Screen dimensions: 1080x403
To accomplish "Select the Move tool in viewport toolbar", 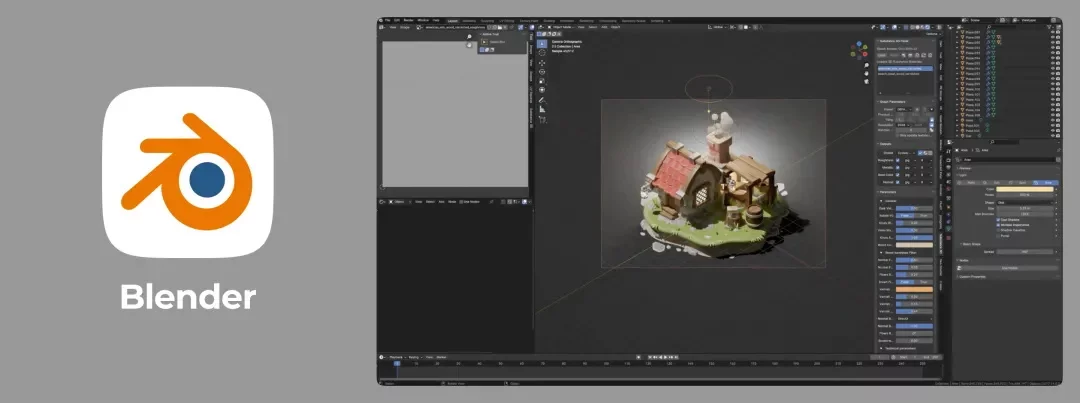I will (542, 63).
